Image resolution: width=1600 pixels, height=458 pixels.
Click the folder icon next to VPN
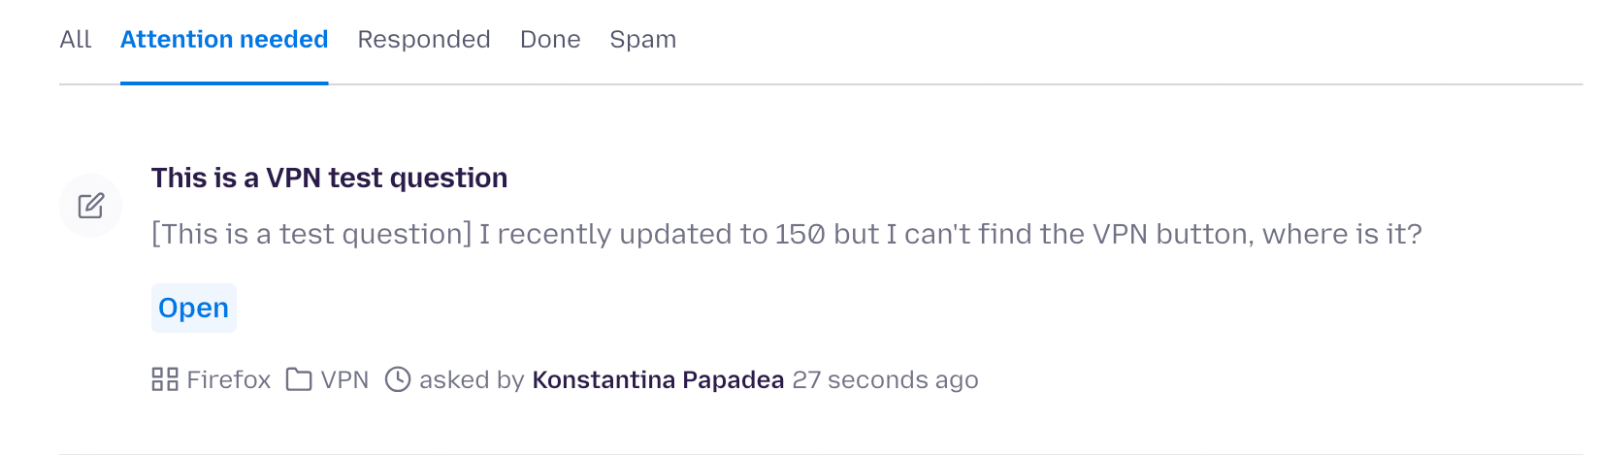point(298,380)
